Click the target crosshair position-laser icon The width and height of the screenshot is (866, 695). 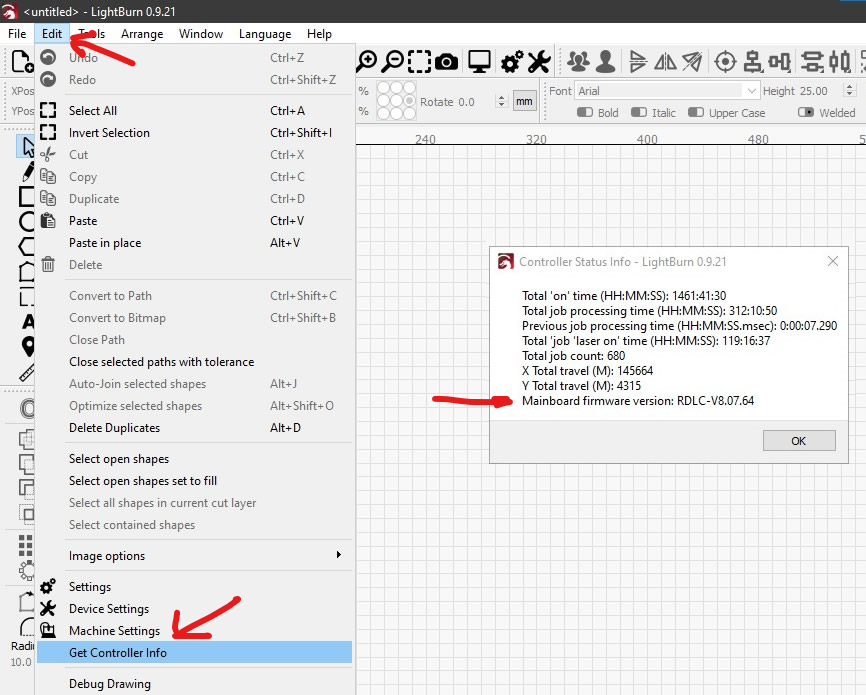[725, 61]
